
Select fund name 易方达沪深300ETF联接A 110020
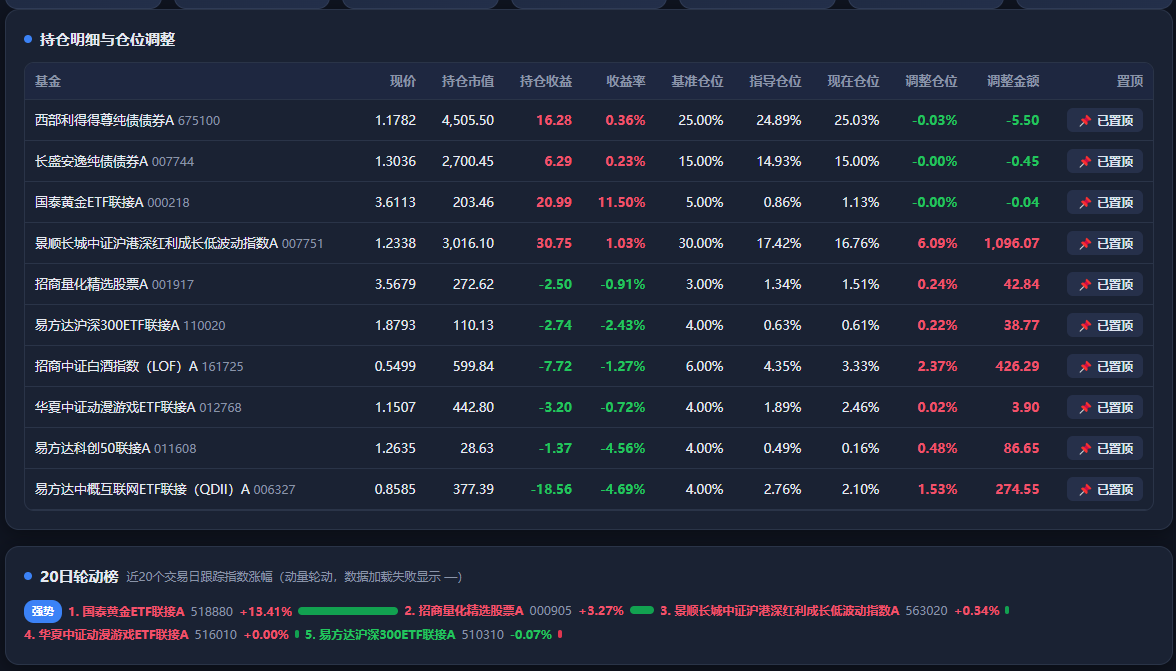(x=130, y=325)
